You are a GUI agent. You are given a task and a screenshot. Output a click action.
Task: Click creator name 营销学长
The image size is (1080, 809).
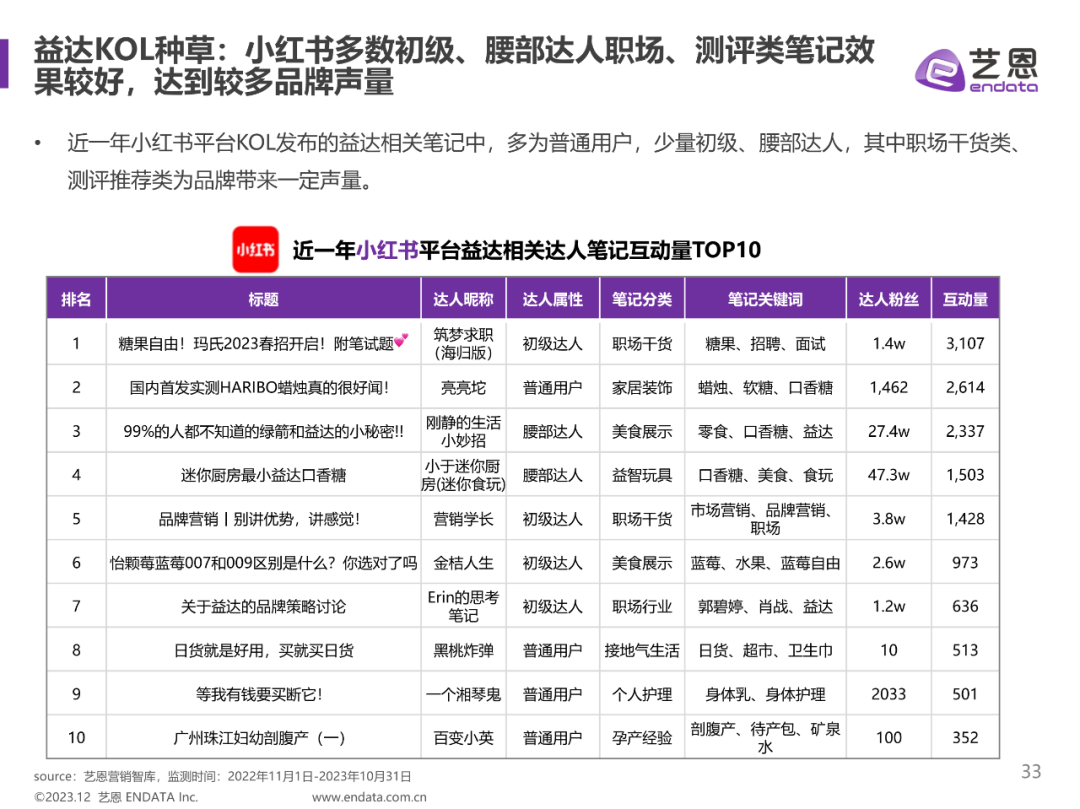[x=463, y=519]
